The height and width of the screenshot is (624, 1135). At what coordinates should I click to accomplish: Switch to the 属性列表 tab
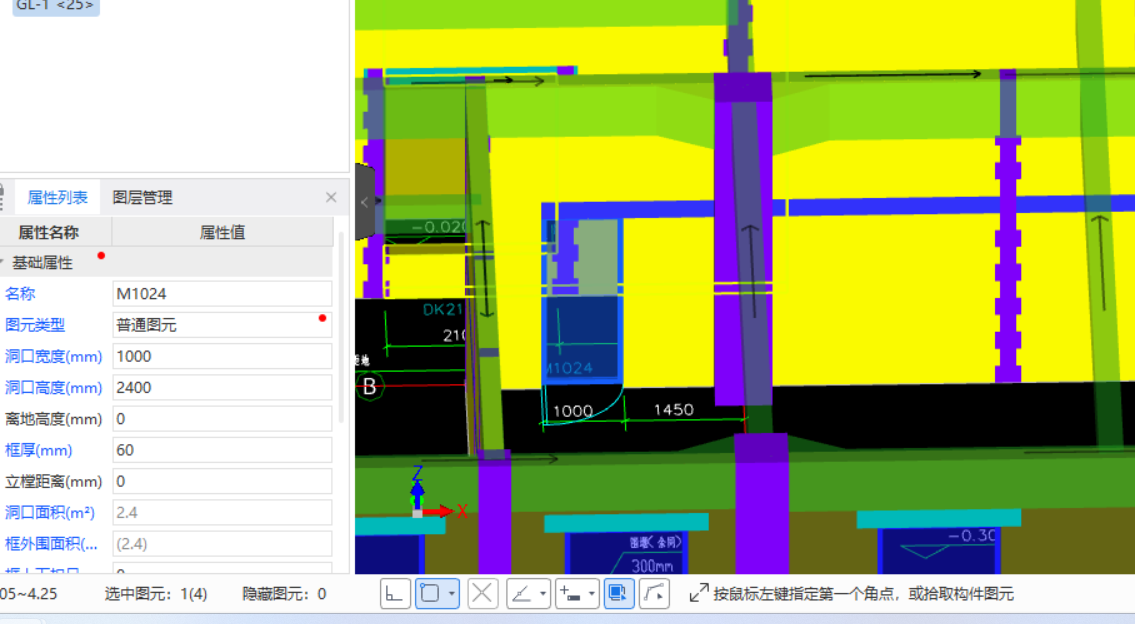57,197
